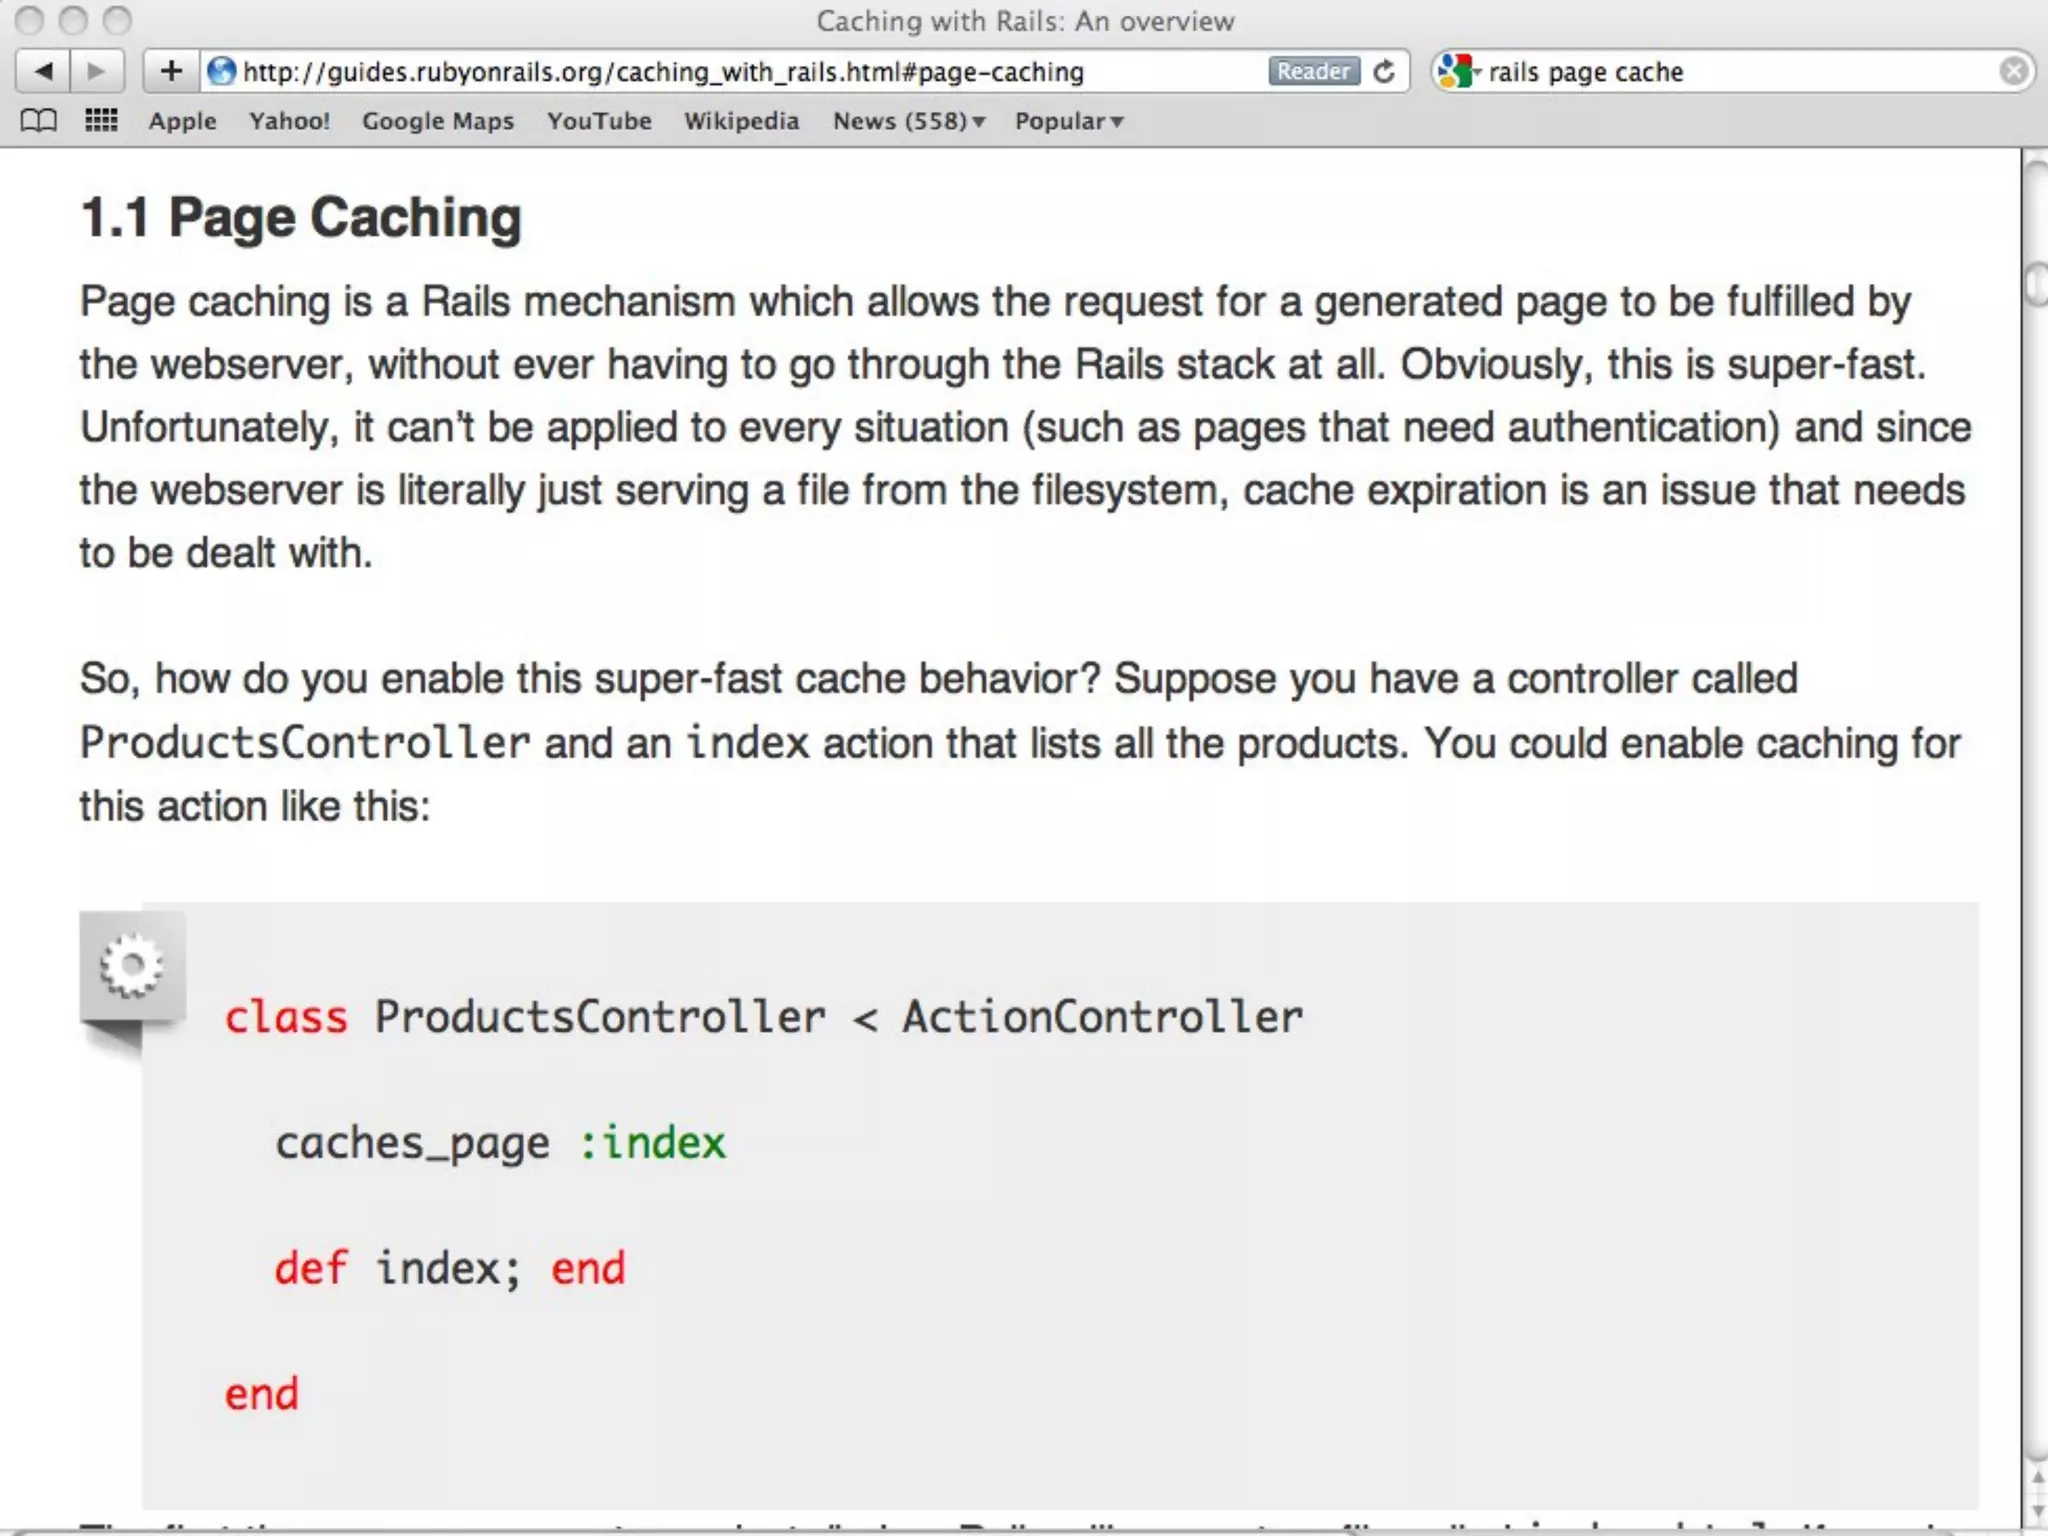
Task: Open the reading list book icon
Action: click(x=39, y=121)
